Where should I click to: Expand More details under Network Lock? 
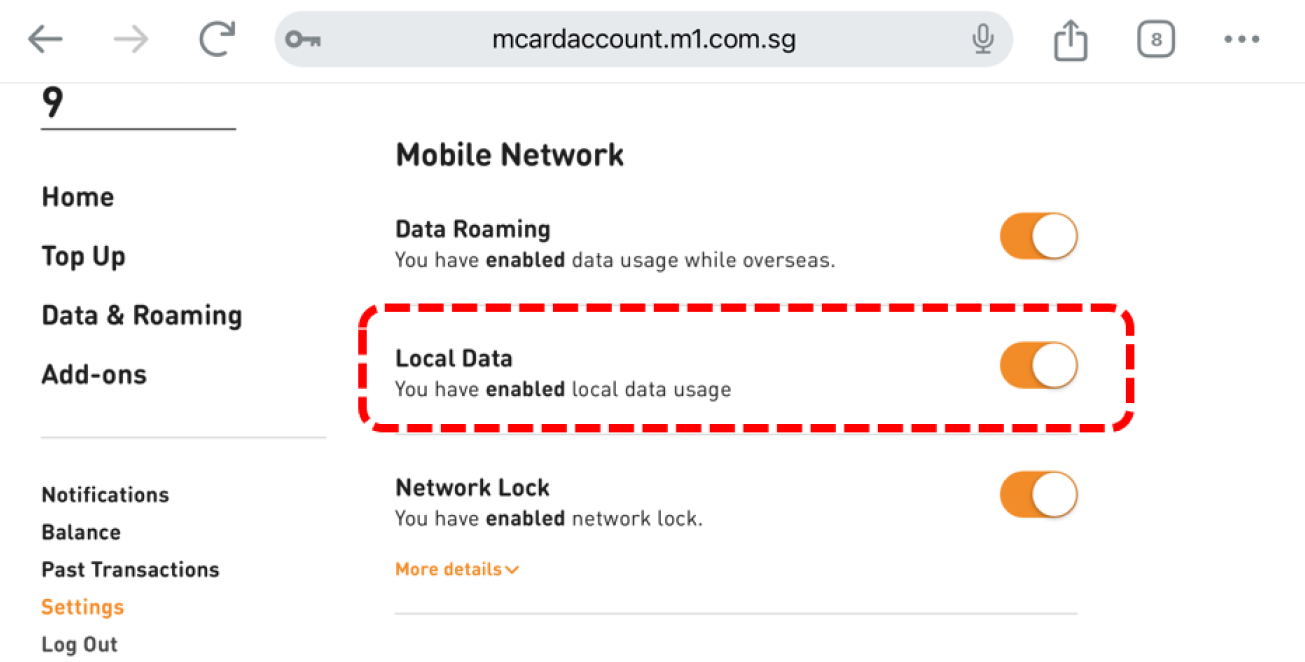[457, 569]
